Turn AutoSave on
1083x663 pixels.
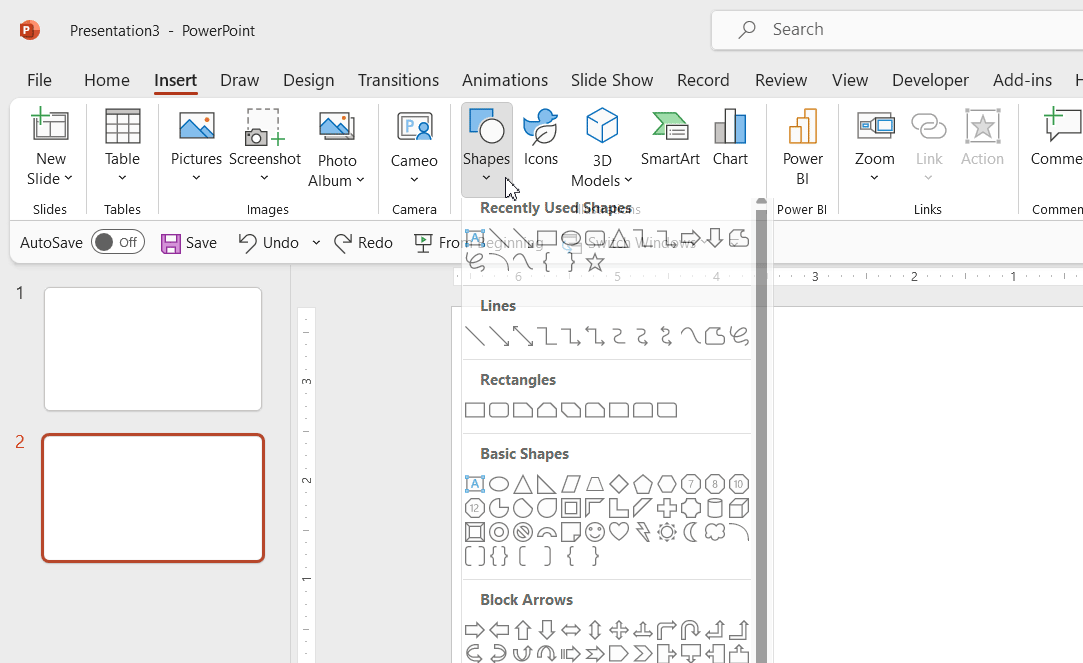coord(117,241)
